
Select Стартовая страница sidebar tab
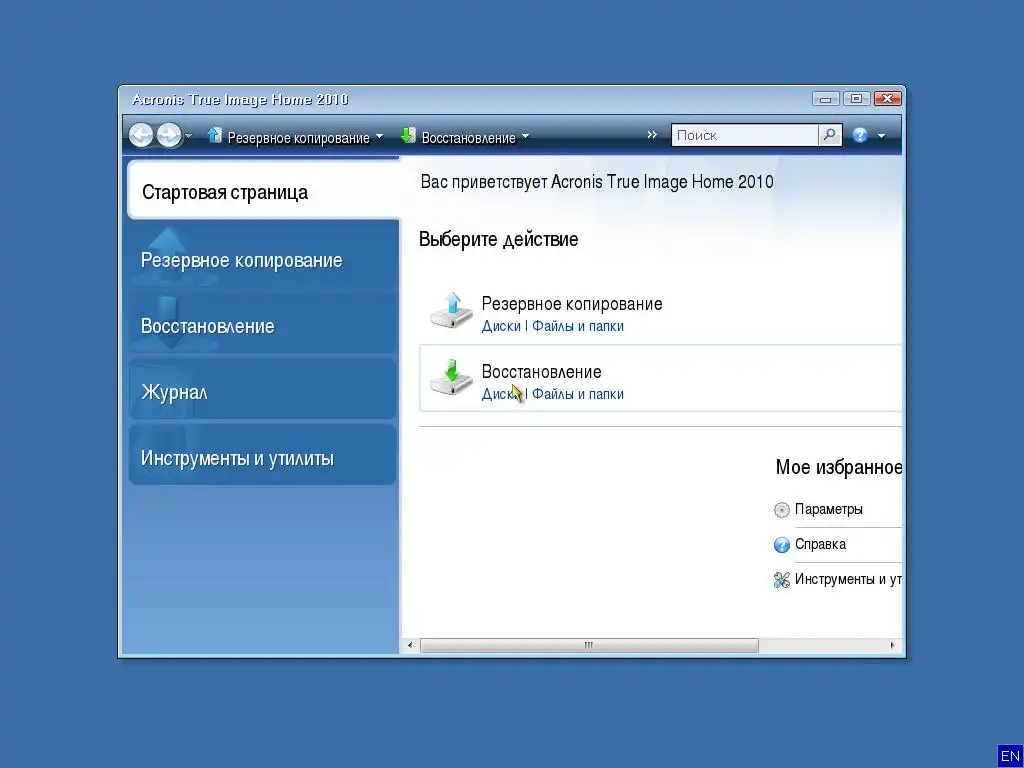tap(263, 190)
